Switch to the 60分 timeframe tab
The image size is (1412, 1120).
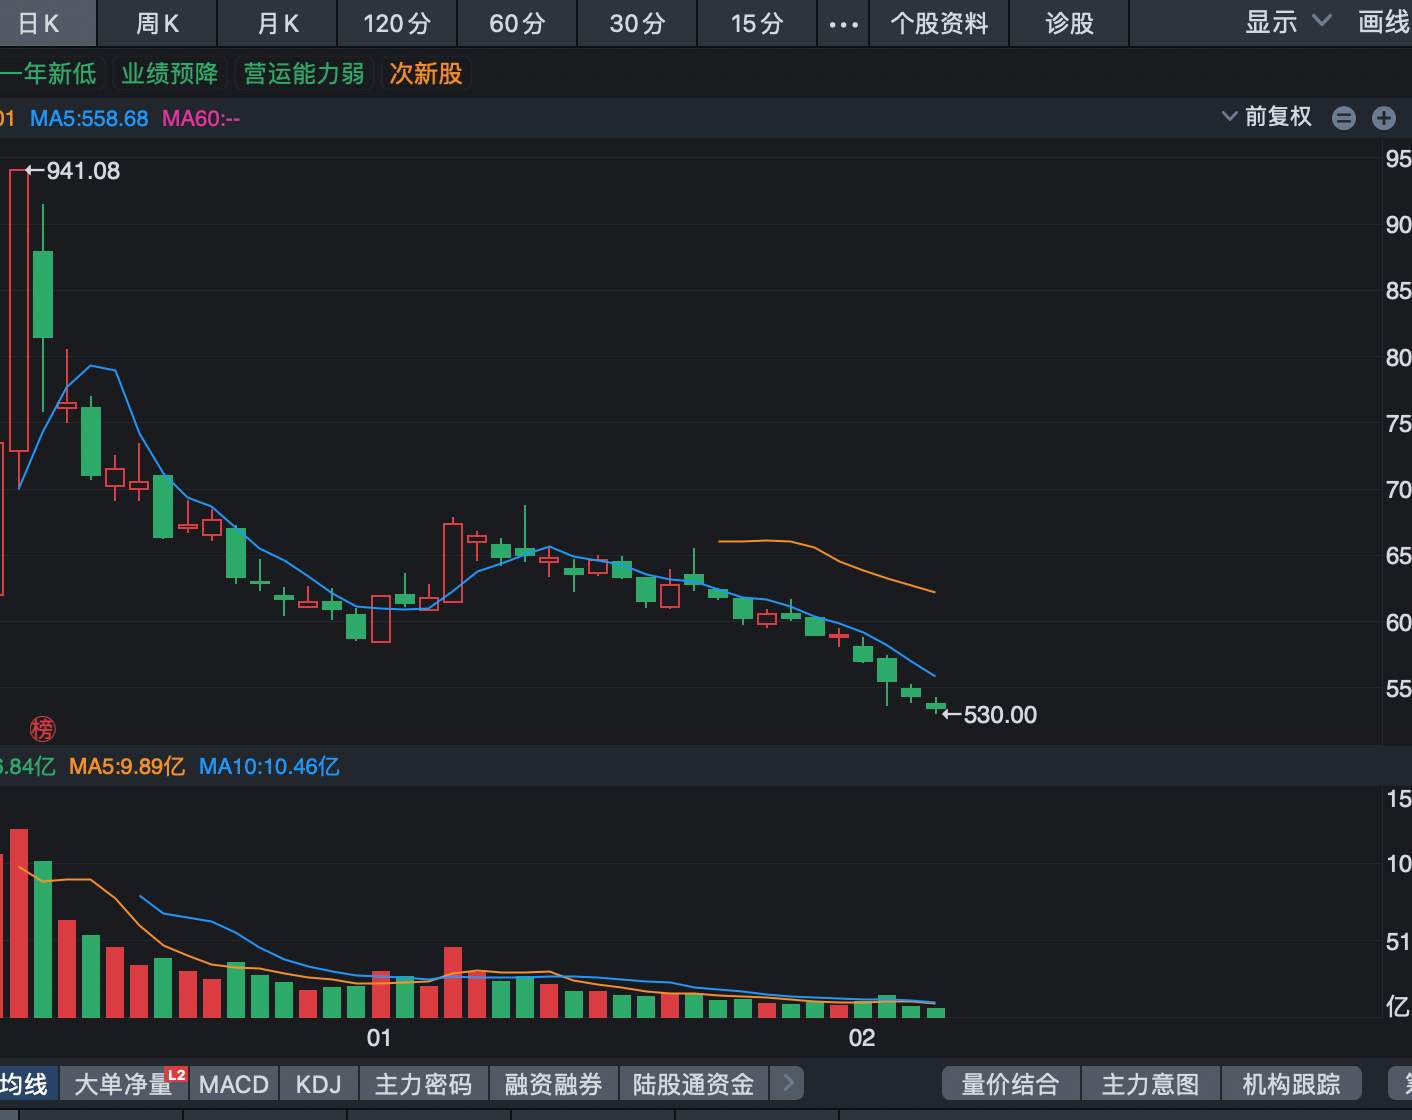[517, 24]
